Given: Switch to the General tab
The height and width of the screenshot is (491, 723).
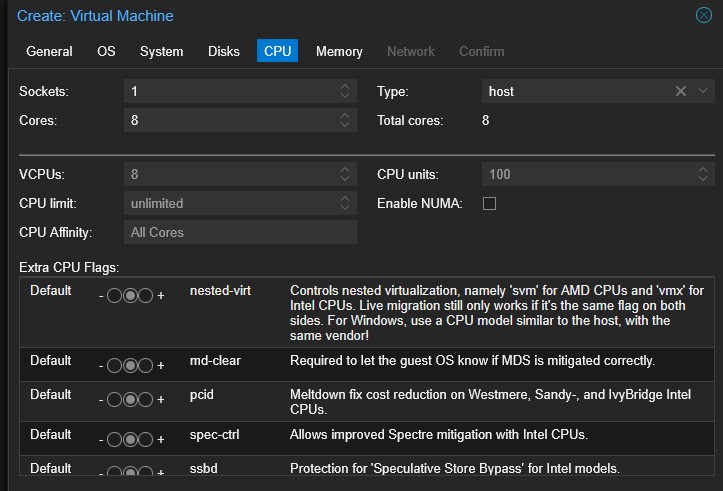Looking at the screenshot, I should pyautogui.click(x=49, y=51).
